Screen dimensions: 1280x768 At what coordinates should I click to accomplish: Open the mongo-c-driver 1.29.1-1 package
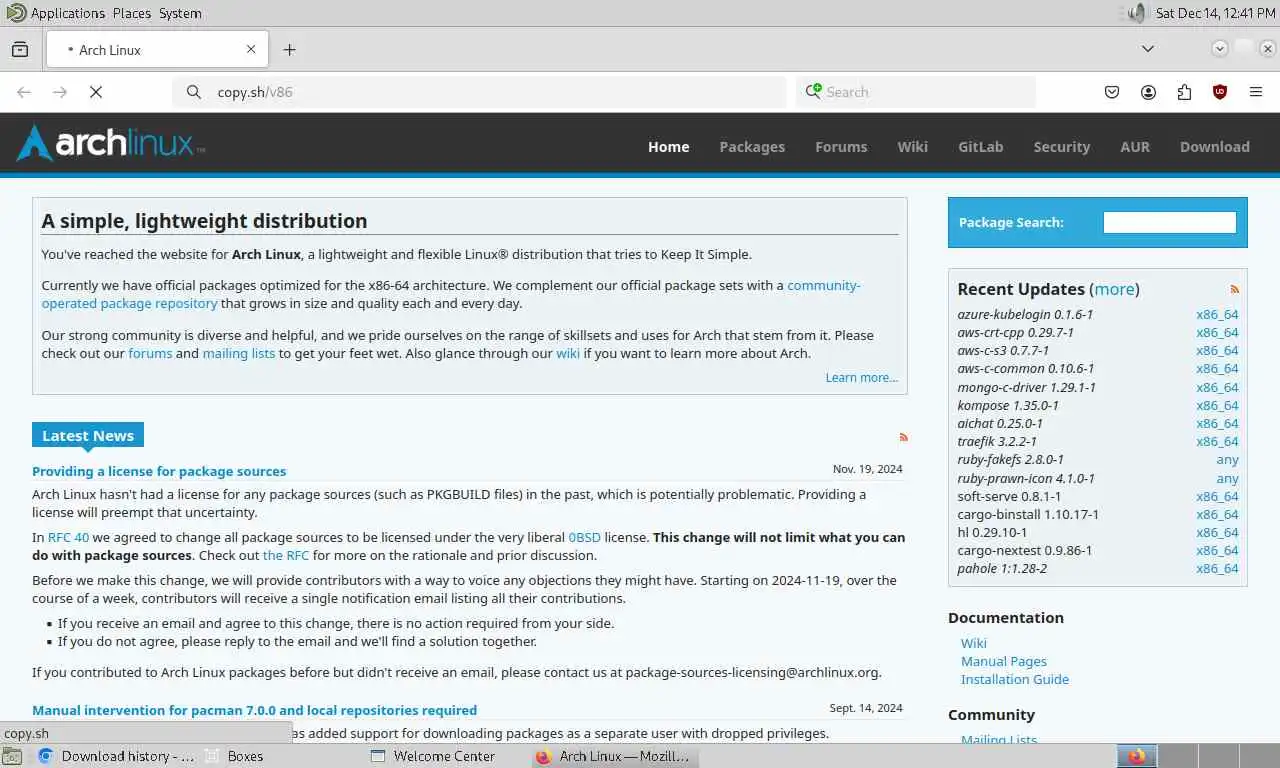[x=1026, y=387]
